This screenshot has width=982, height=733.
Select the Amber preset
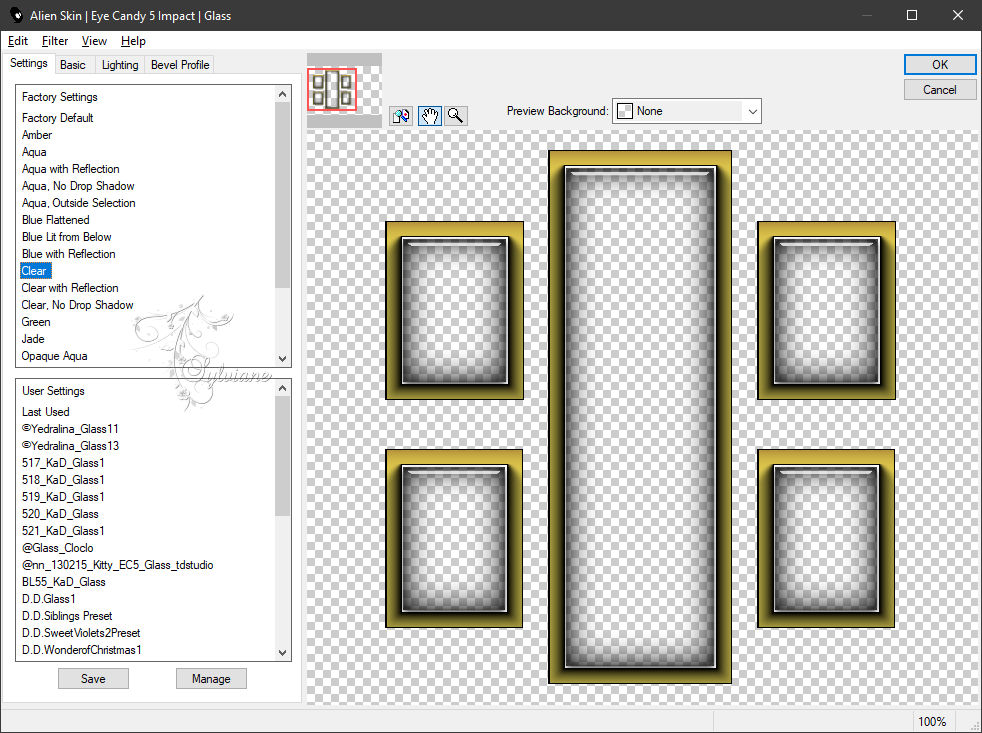(x=37, y=135)
